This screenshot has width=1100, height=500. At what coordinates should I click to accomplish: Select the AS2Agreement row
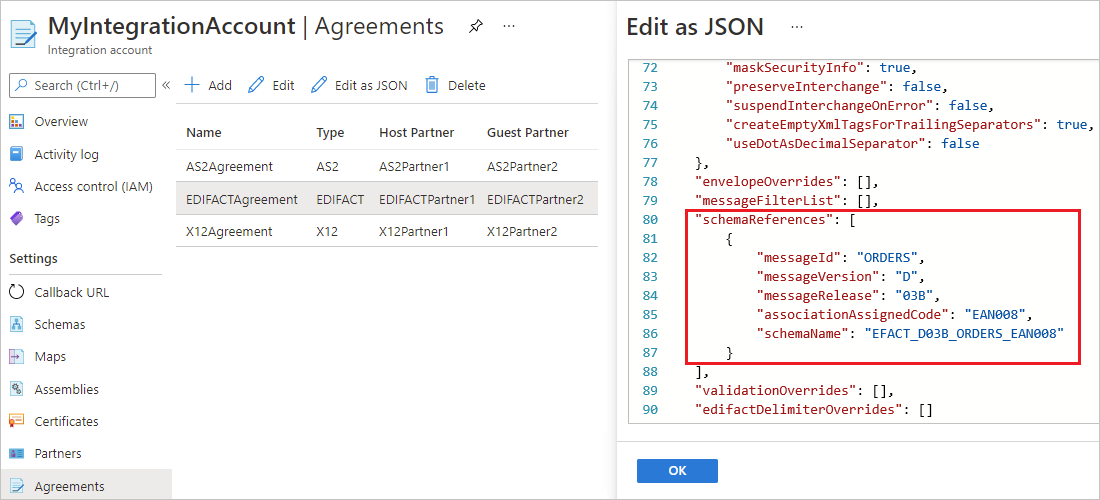(x=387, y=166)
